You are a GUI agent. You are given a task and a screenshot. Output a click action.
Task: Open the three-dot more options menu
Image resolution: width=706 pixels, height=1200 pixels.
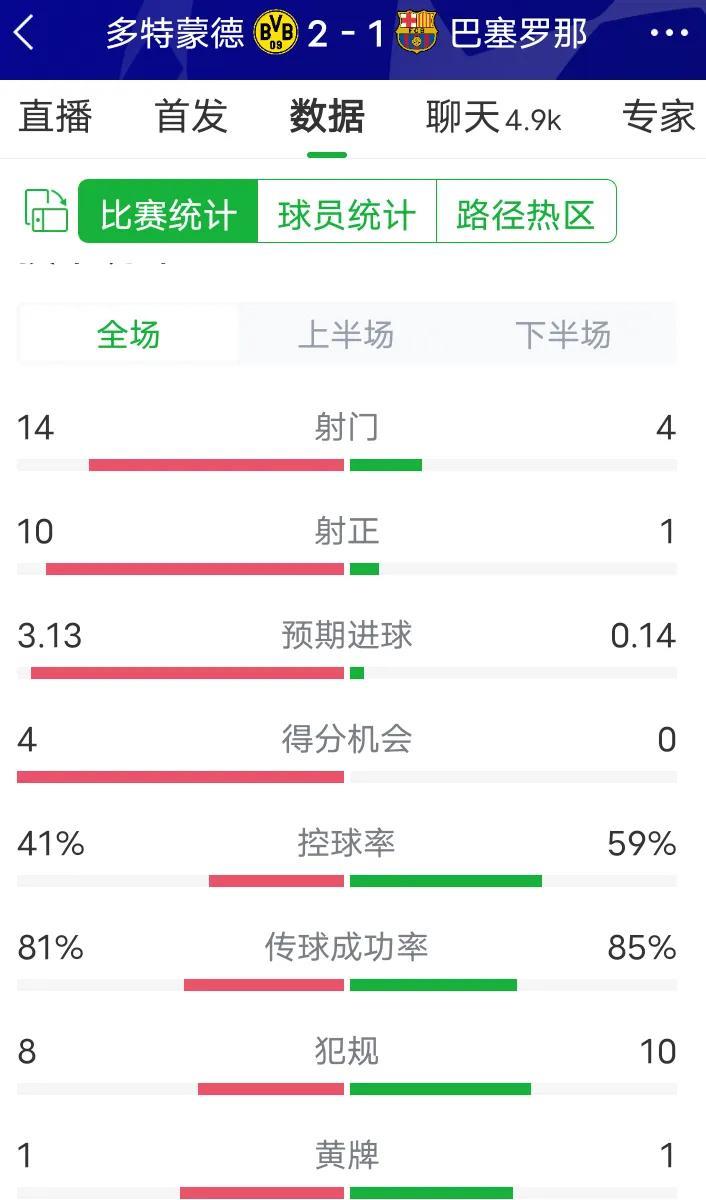point(669,34)
